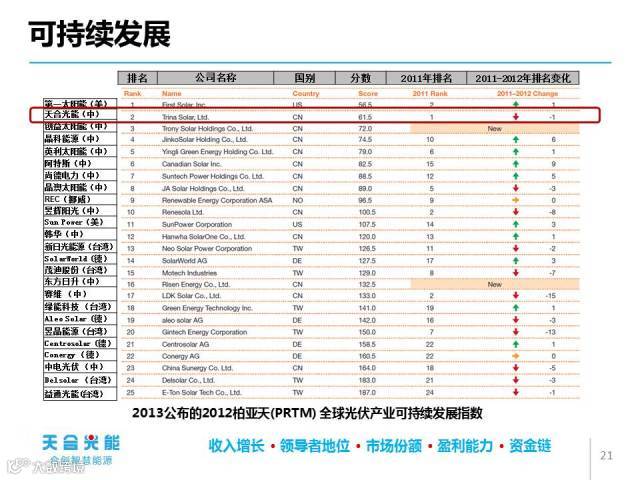Click 'New' in the Risen Energy row
Screen dimensions: 640x480
[494, 284]
